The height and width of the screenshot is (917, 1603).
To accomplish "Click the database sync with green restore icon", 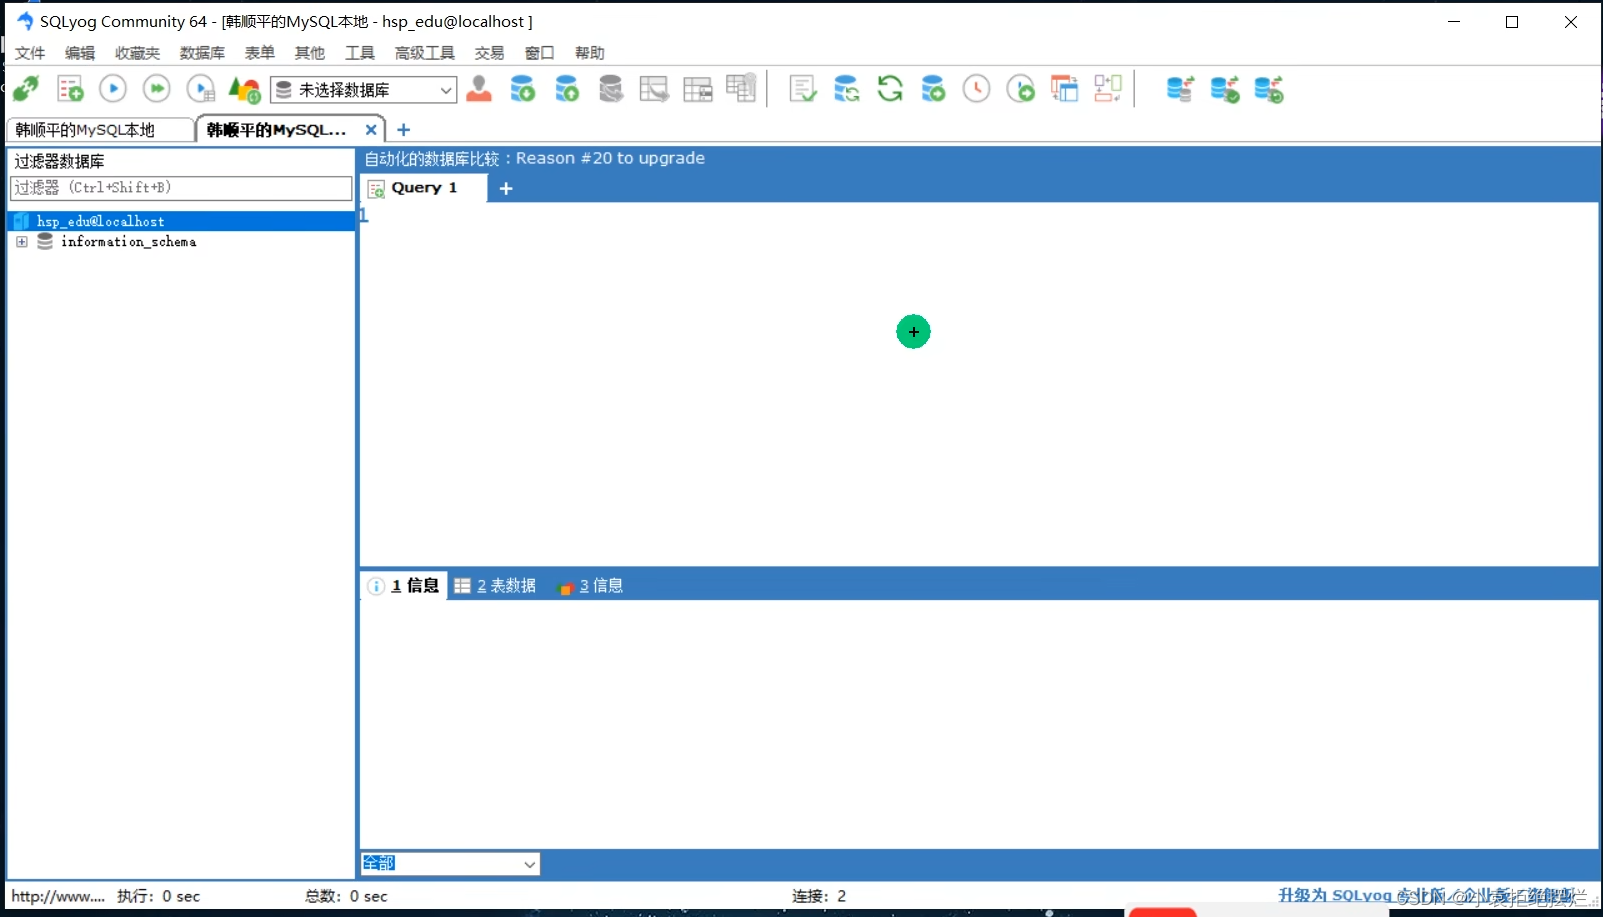I will tap(1269, 89).
